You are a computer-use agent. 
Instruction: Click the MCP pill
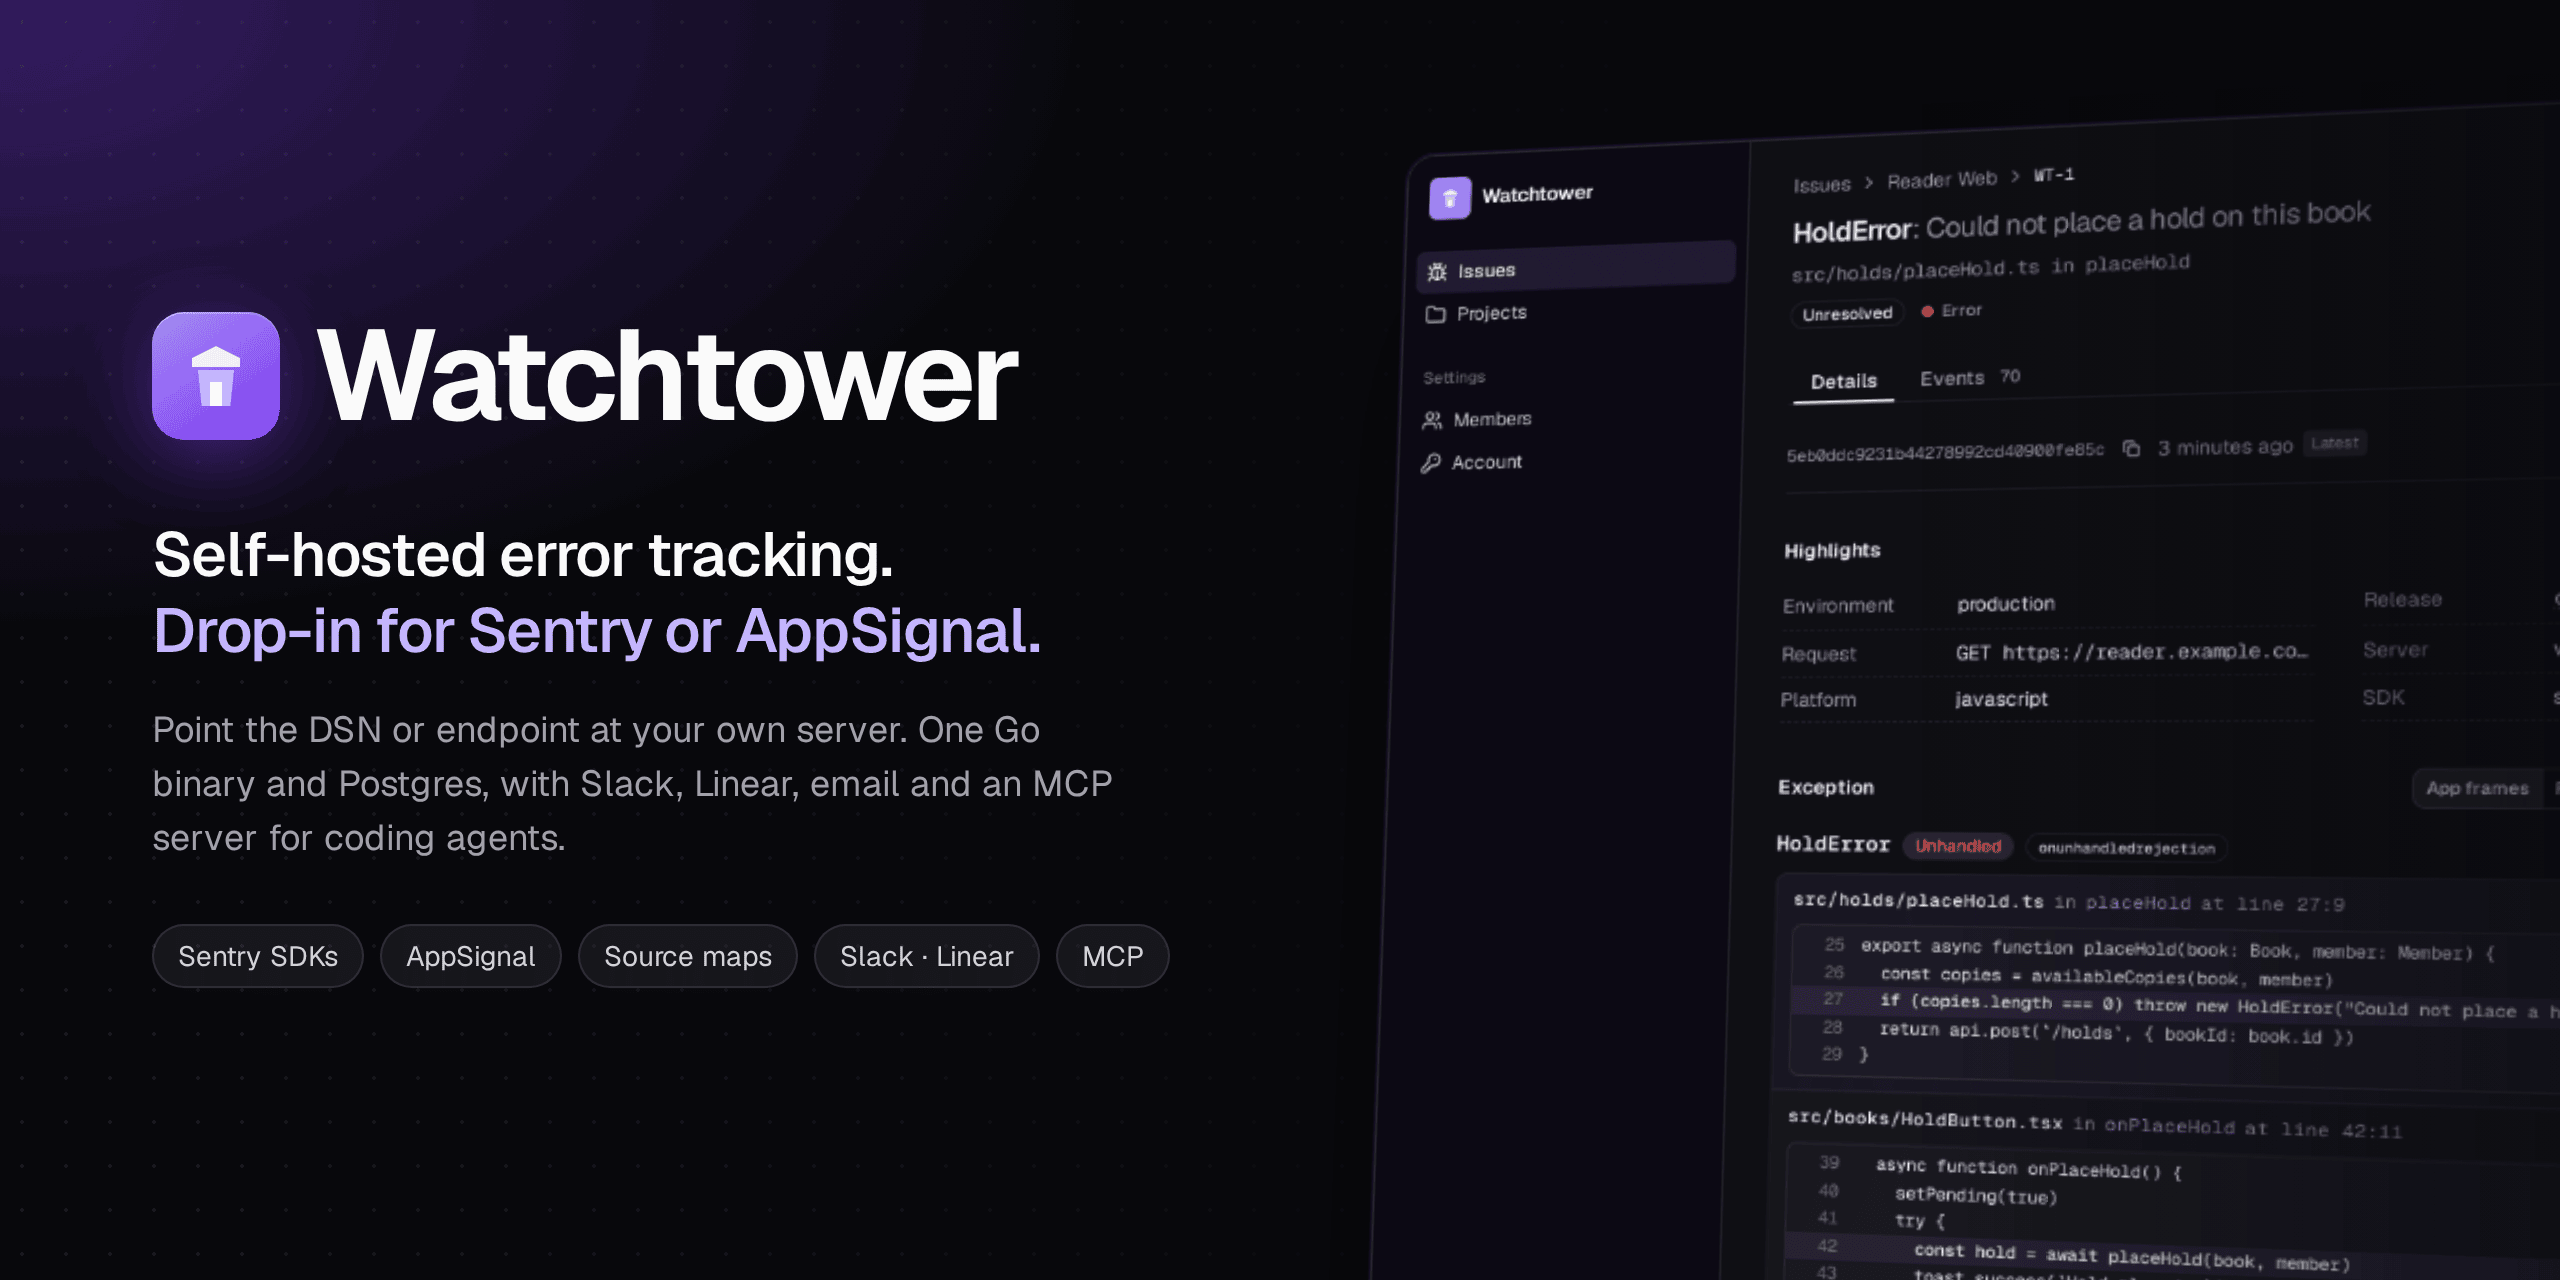[1113, 956]
